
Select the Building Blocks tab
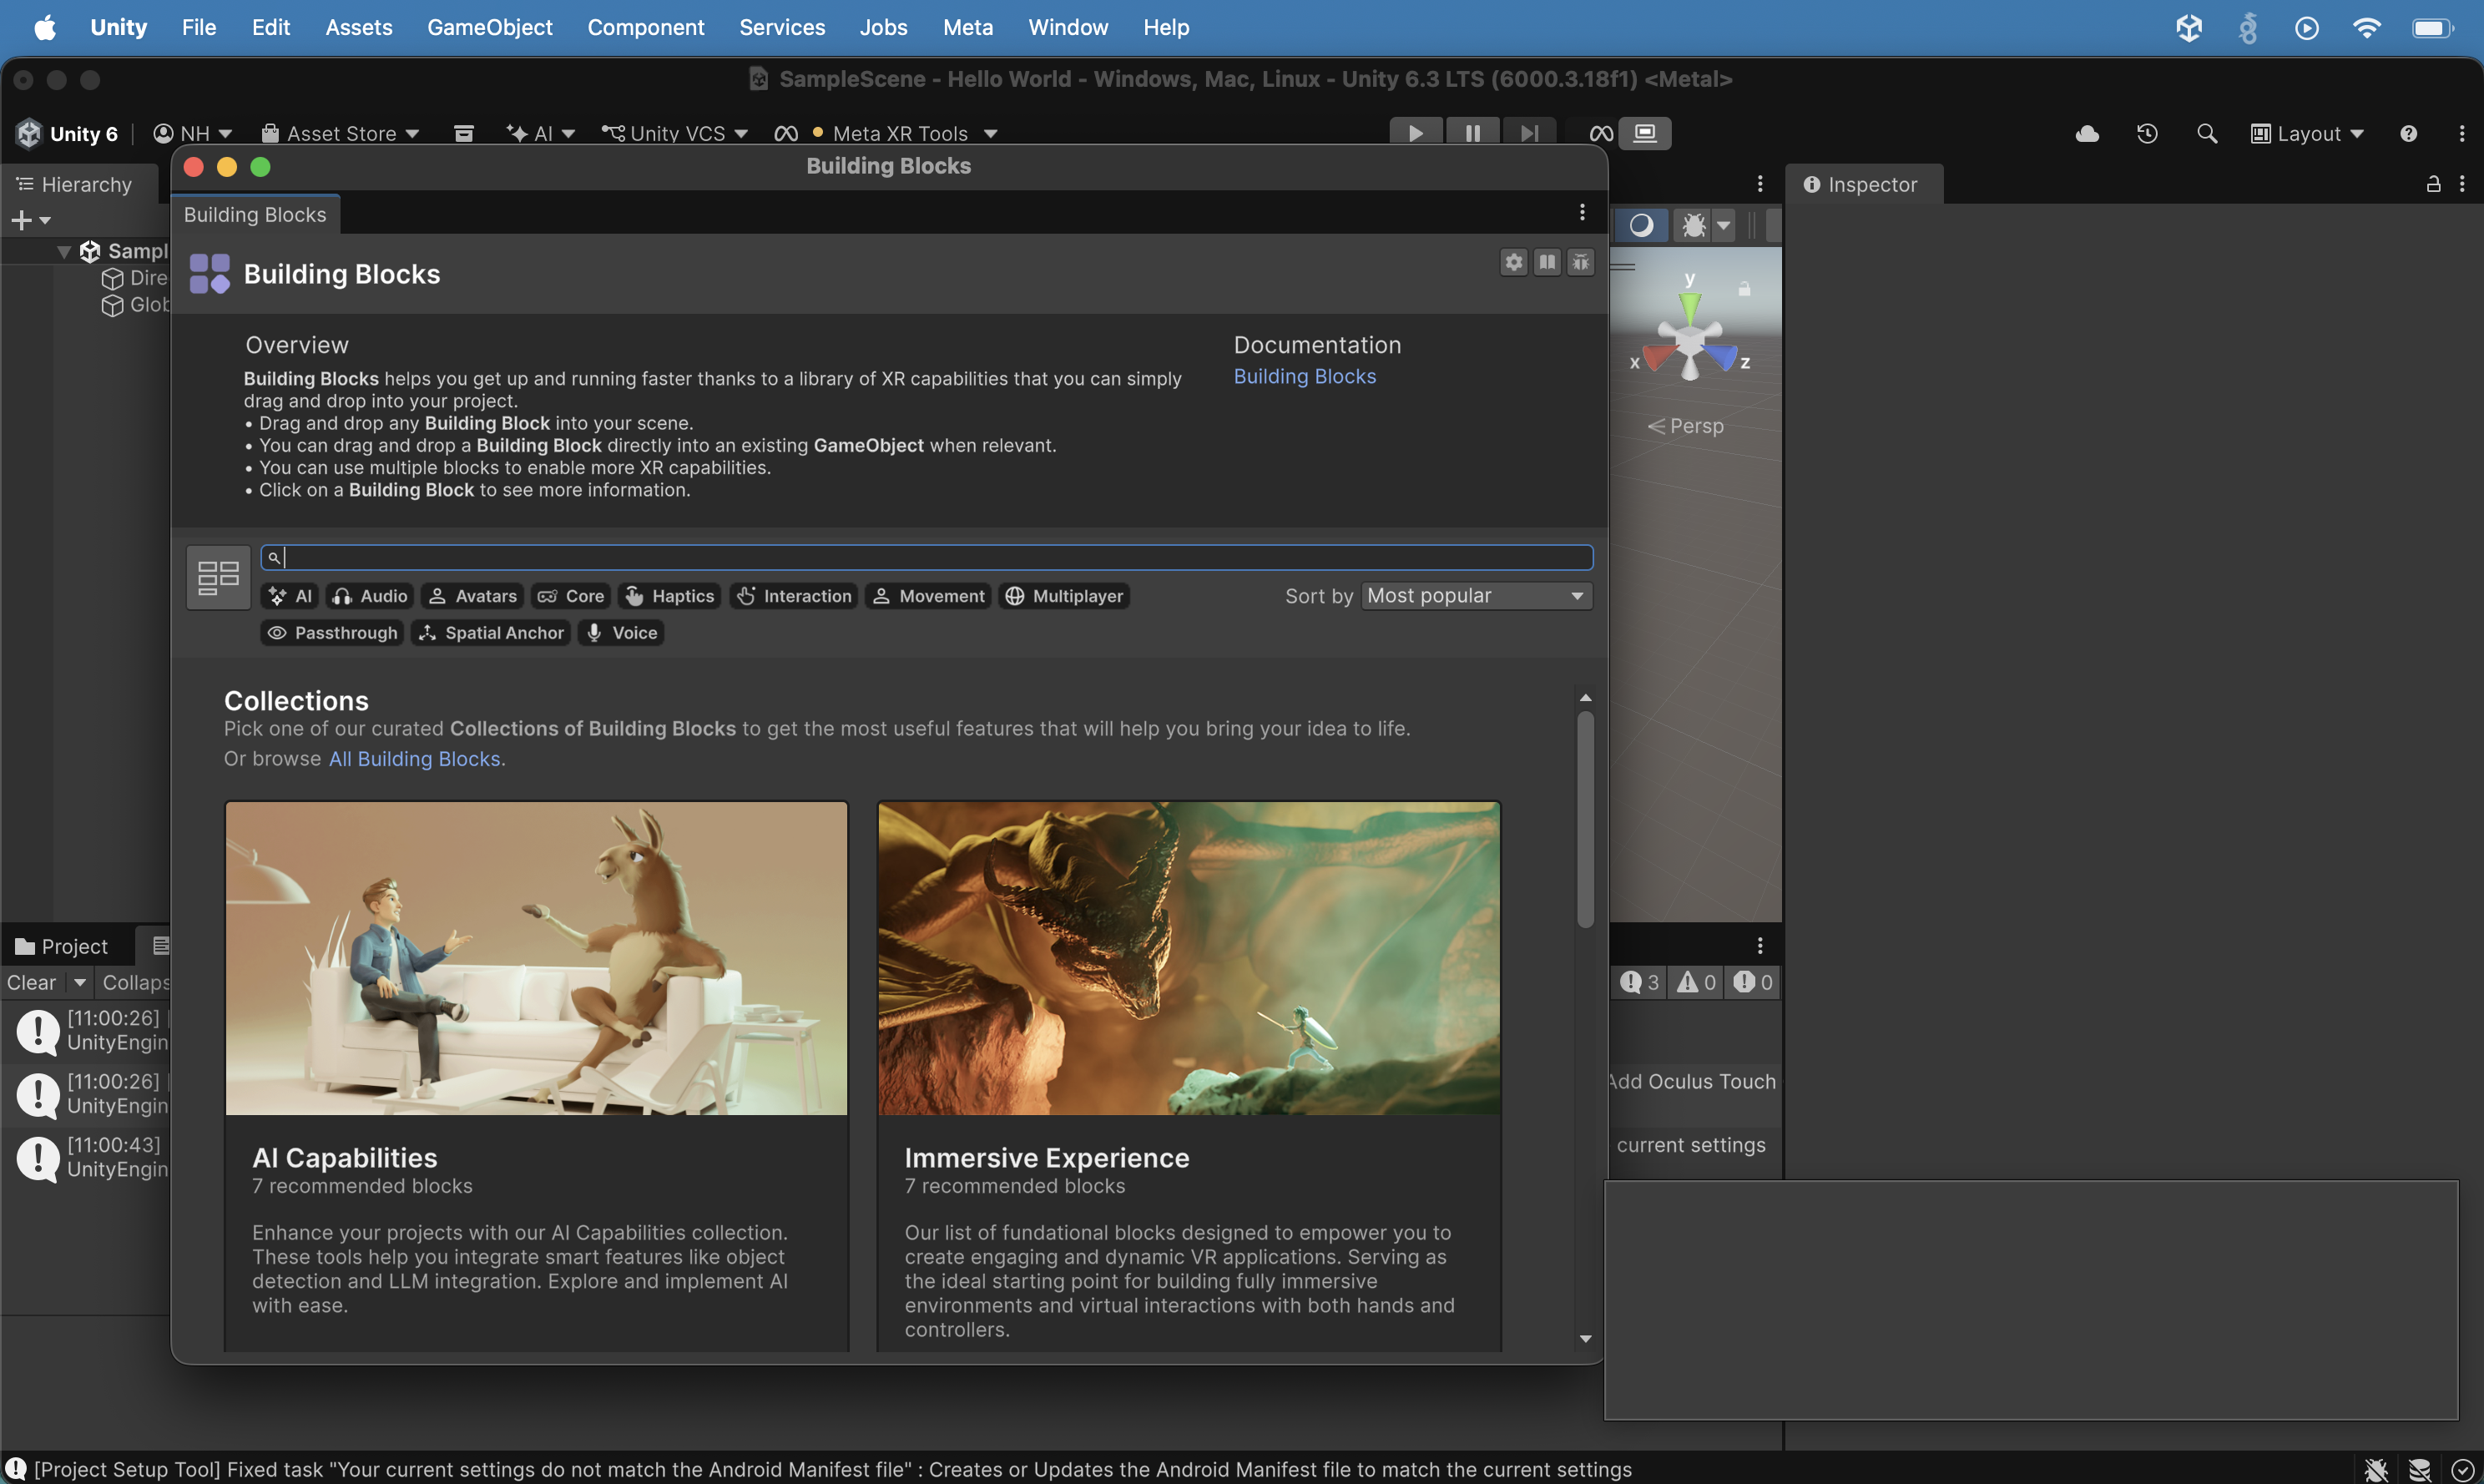[255, 215]
